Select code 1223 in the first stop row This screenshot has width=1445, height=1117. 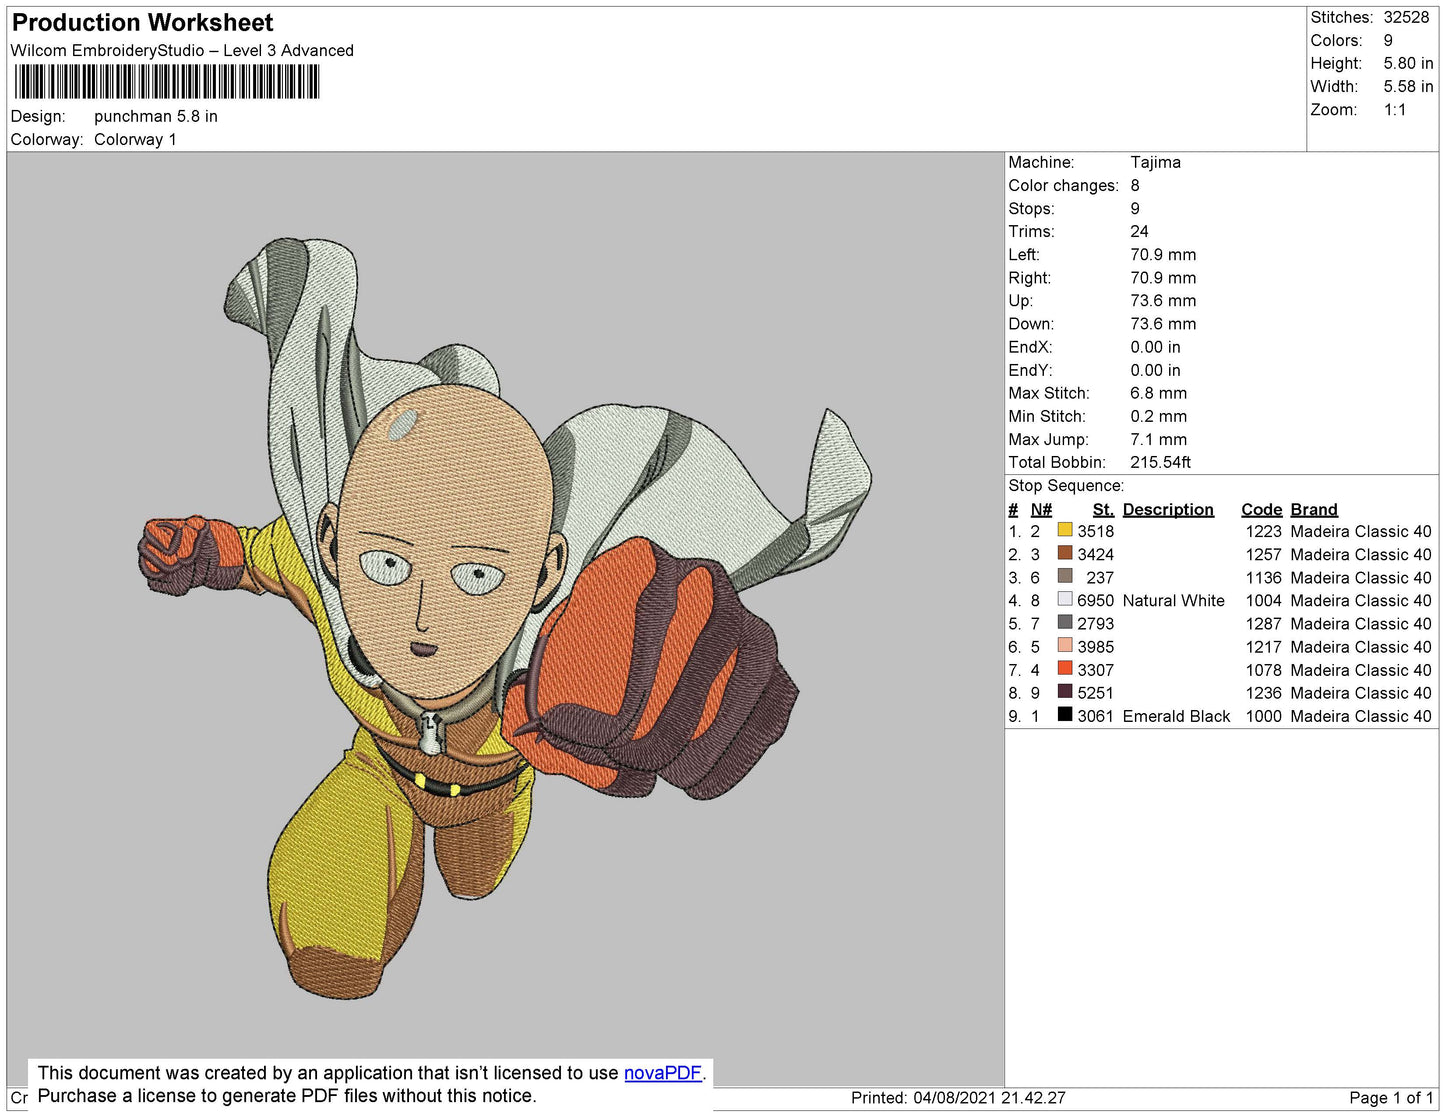pyautogui.click(x=1263, y=532)
